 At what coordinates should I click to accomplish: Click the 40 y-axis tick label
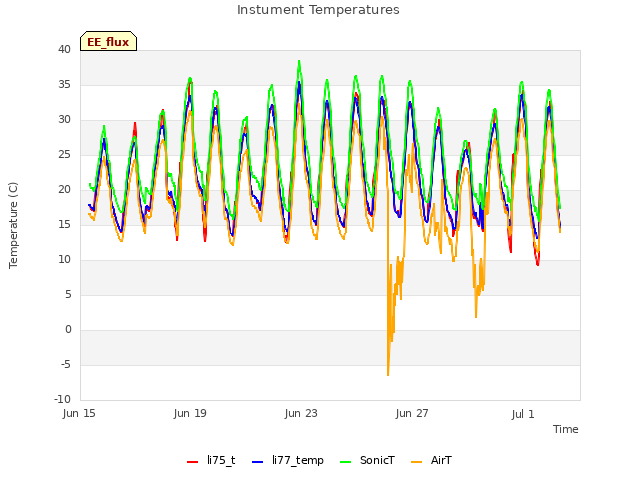(64, 49)
